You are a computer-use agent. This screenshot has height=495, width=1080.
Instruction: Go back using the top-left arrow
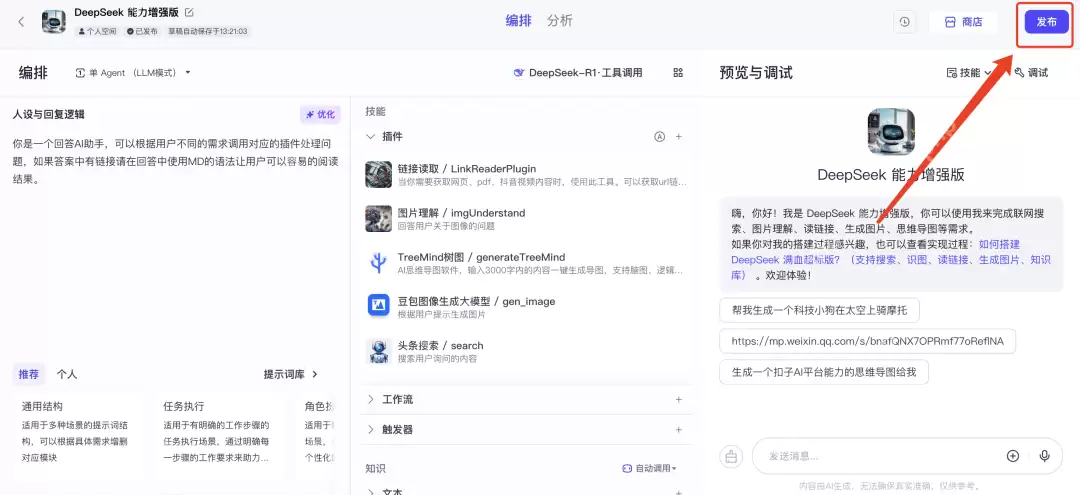pyautogui.click(x=21, y=21)
